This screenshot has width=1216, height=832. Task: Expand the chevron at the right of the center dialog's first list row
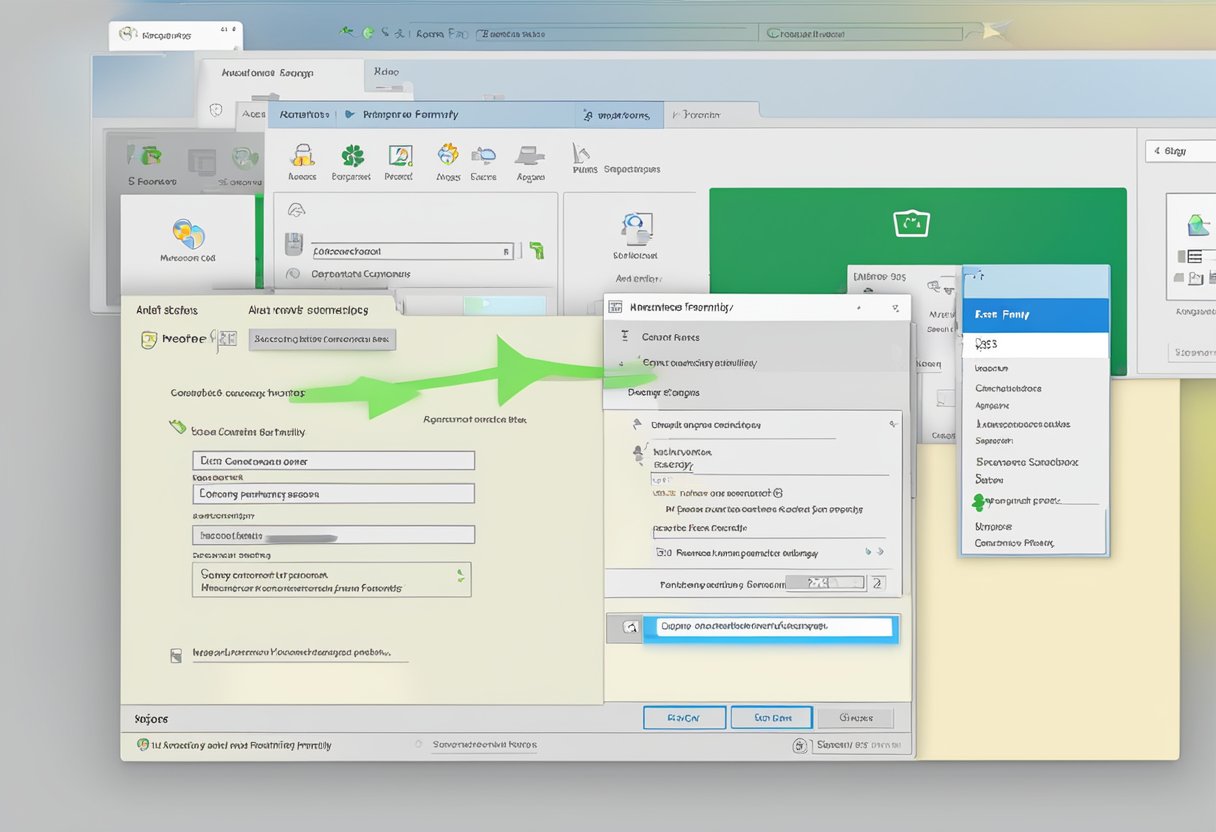[x=892, y=425]
